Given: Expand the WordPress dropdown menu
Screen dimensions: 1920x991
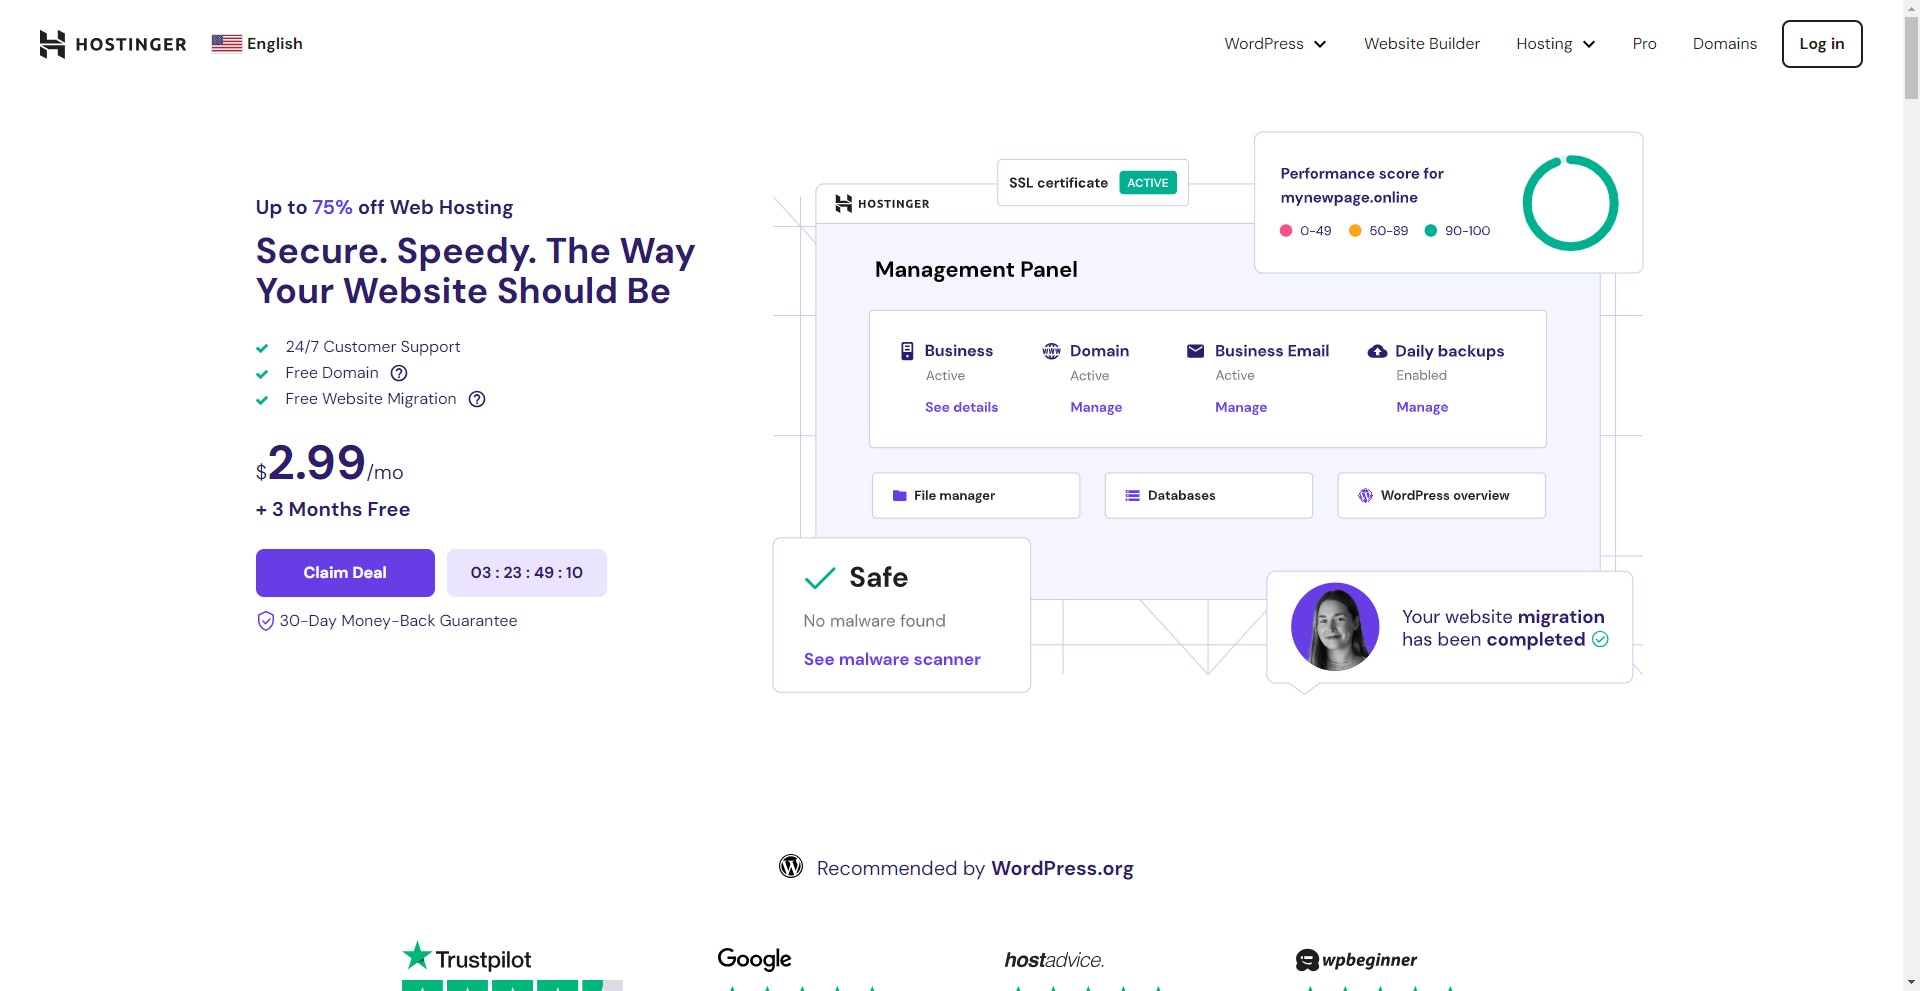Looking at the screenshot, I should pos(1275,44).
